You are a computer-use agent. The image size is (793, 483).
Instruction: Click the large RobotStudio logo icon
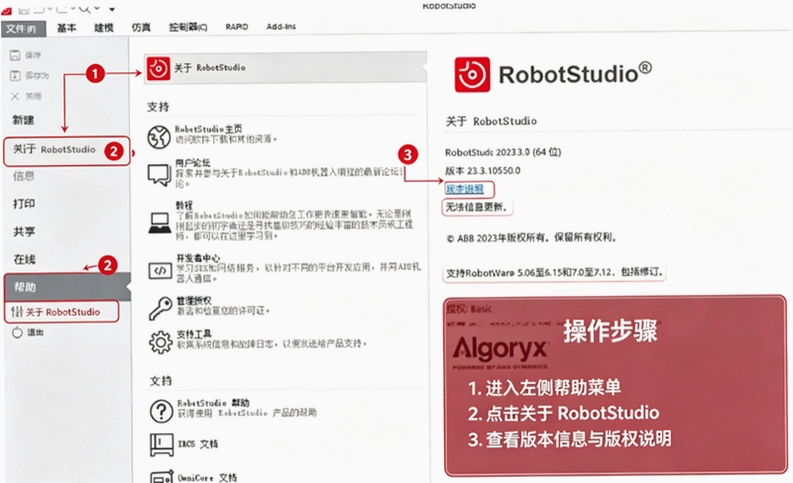coord(472,74)
